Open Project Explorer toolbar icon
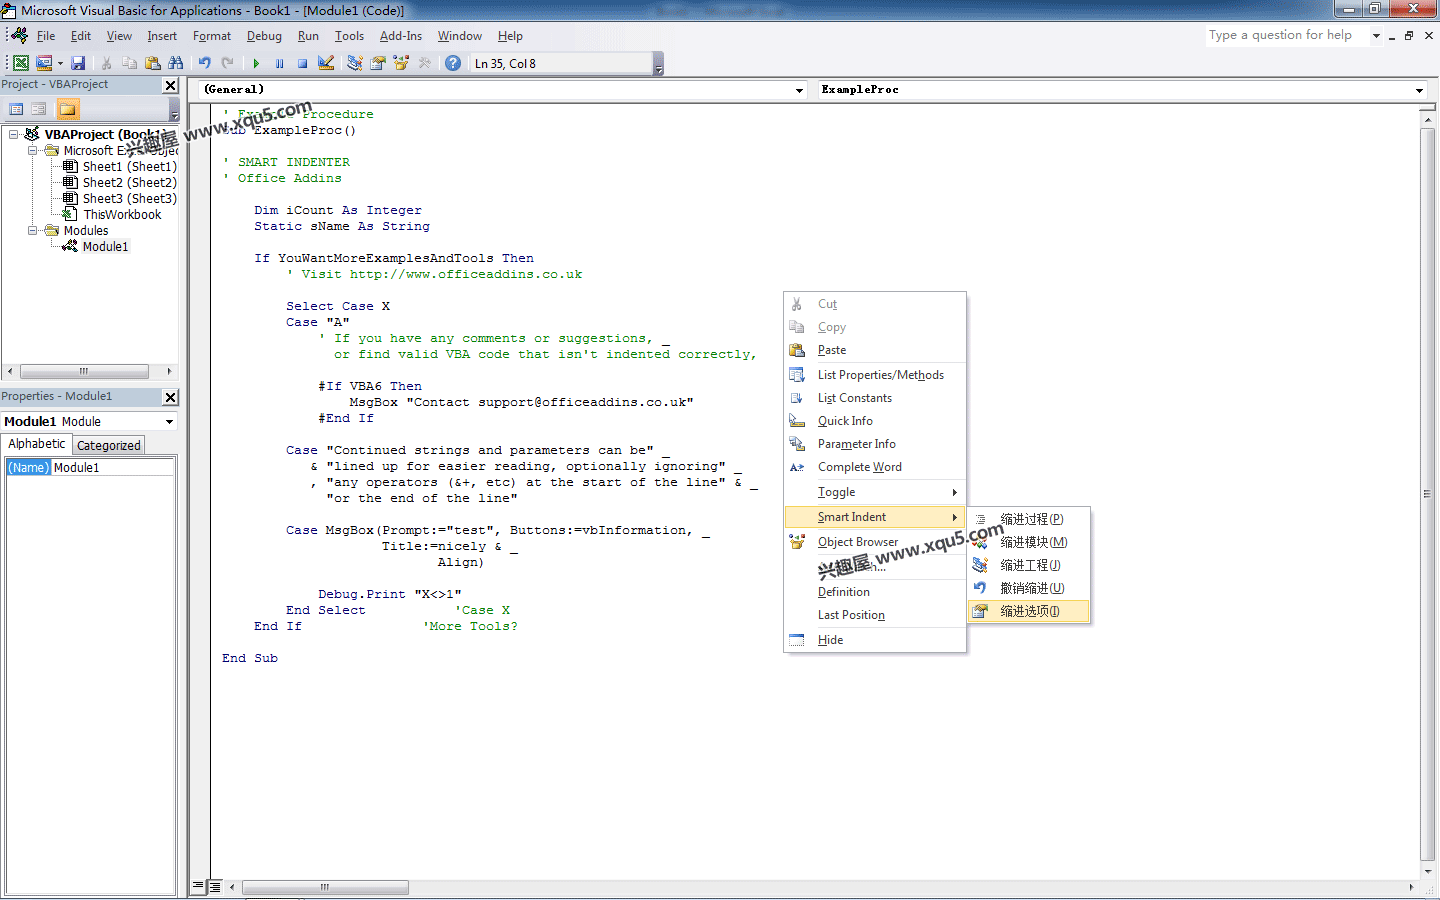This screenshot has height=900, width=1440. (x=355, y=63)
